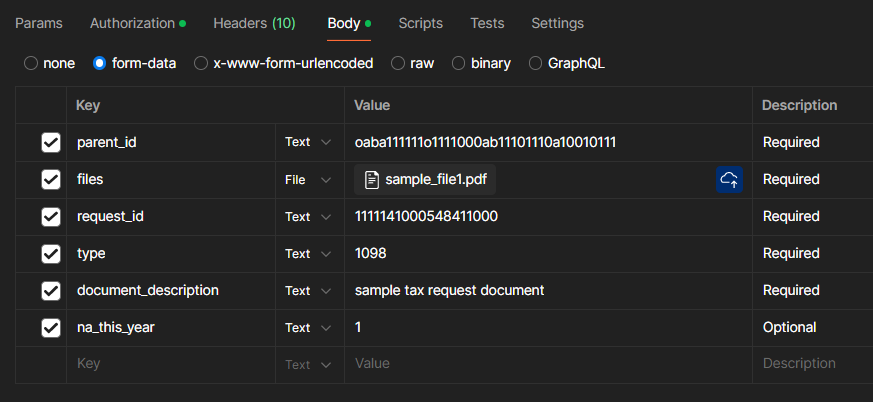This screenshot has height=402, width=873.
Task: Click the request_id key cell
Action: [x=171, y=217]
